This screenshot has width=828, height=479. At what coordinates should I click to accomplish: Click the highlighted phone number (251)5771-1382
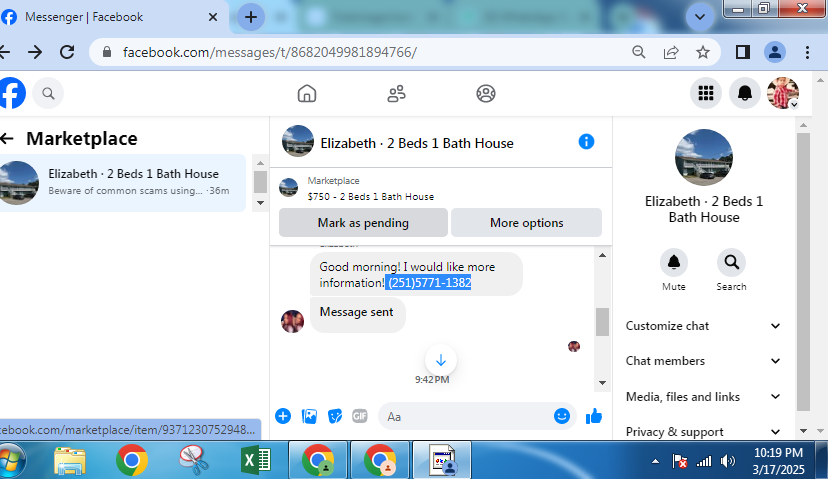[x=429, y=283]
